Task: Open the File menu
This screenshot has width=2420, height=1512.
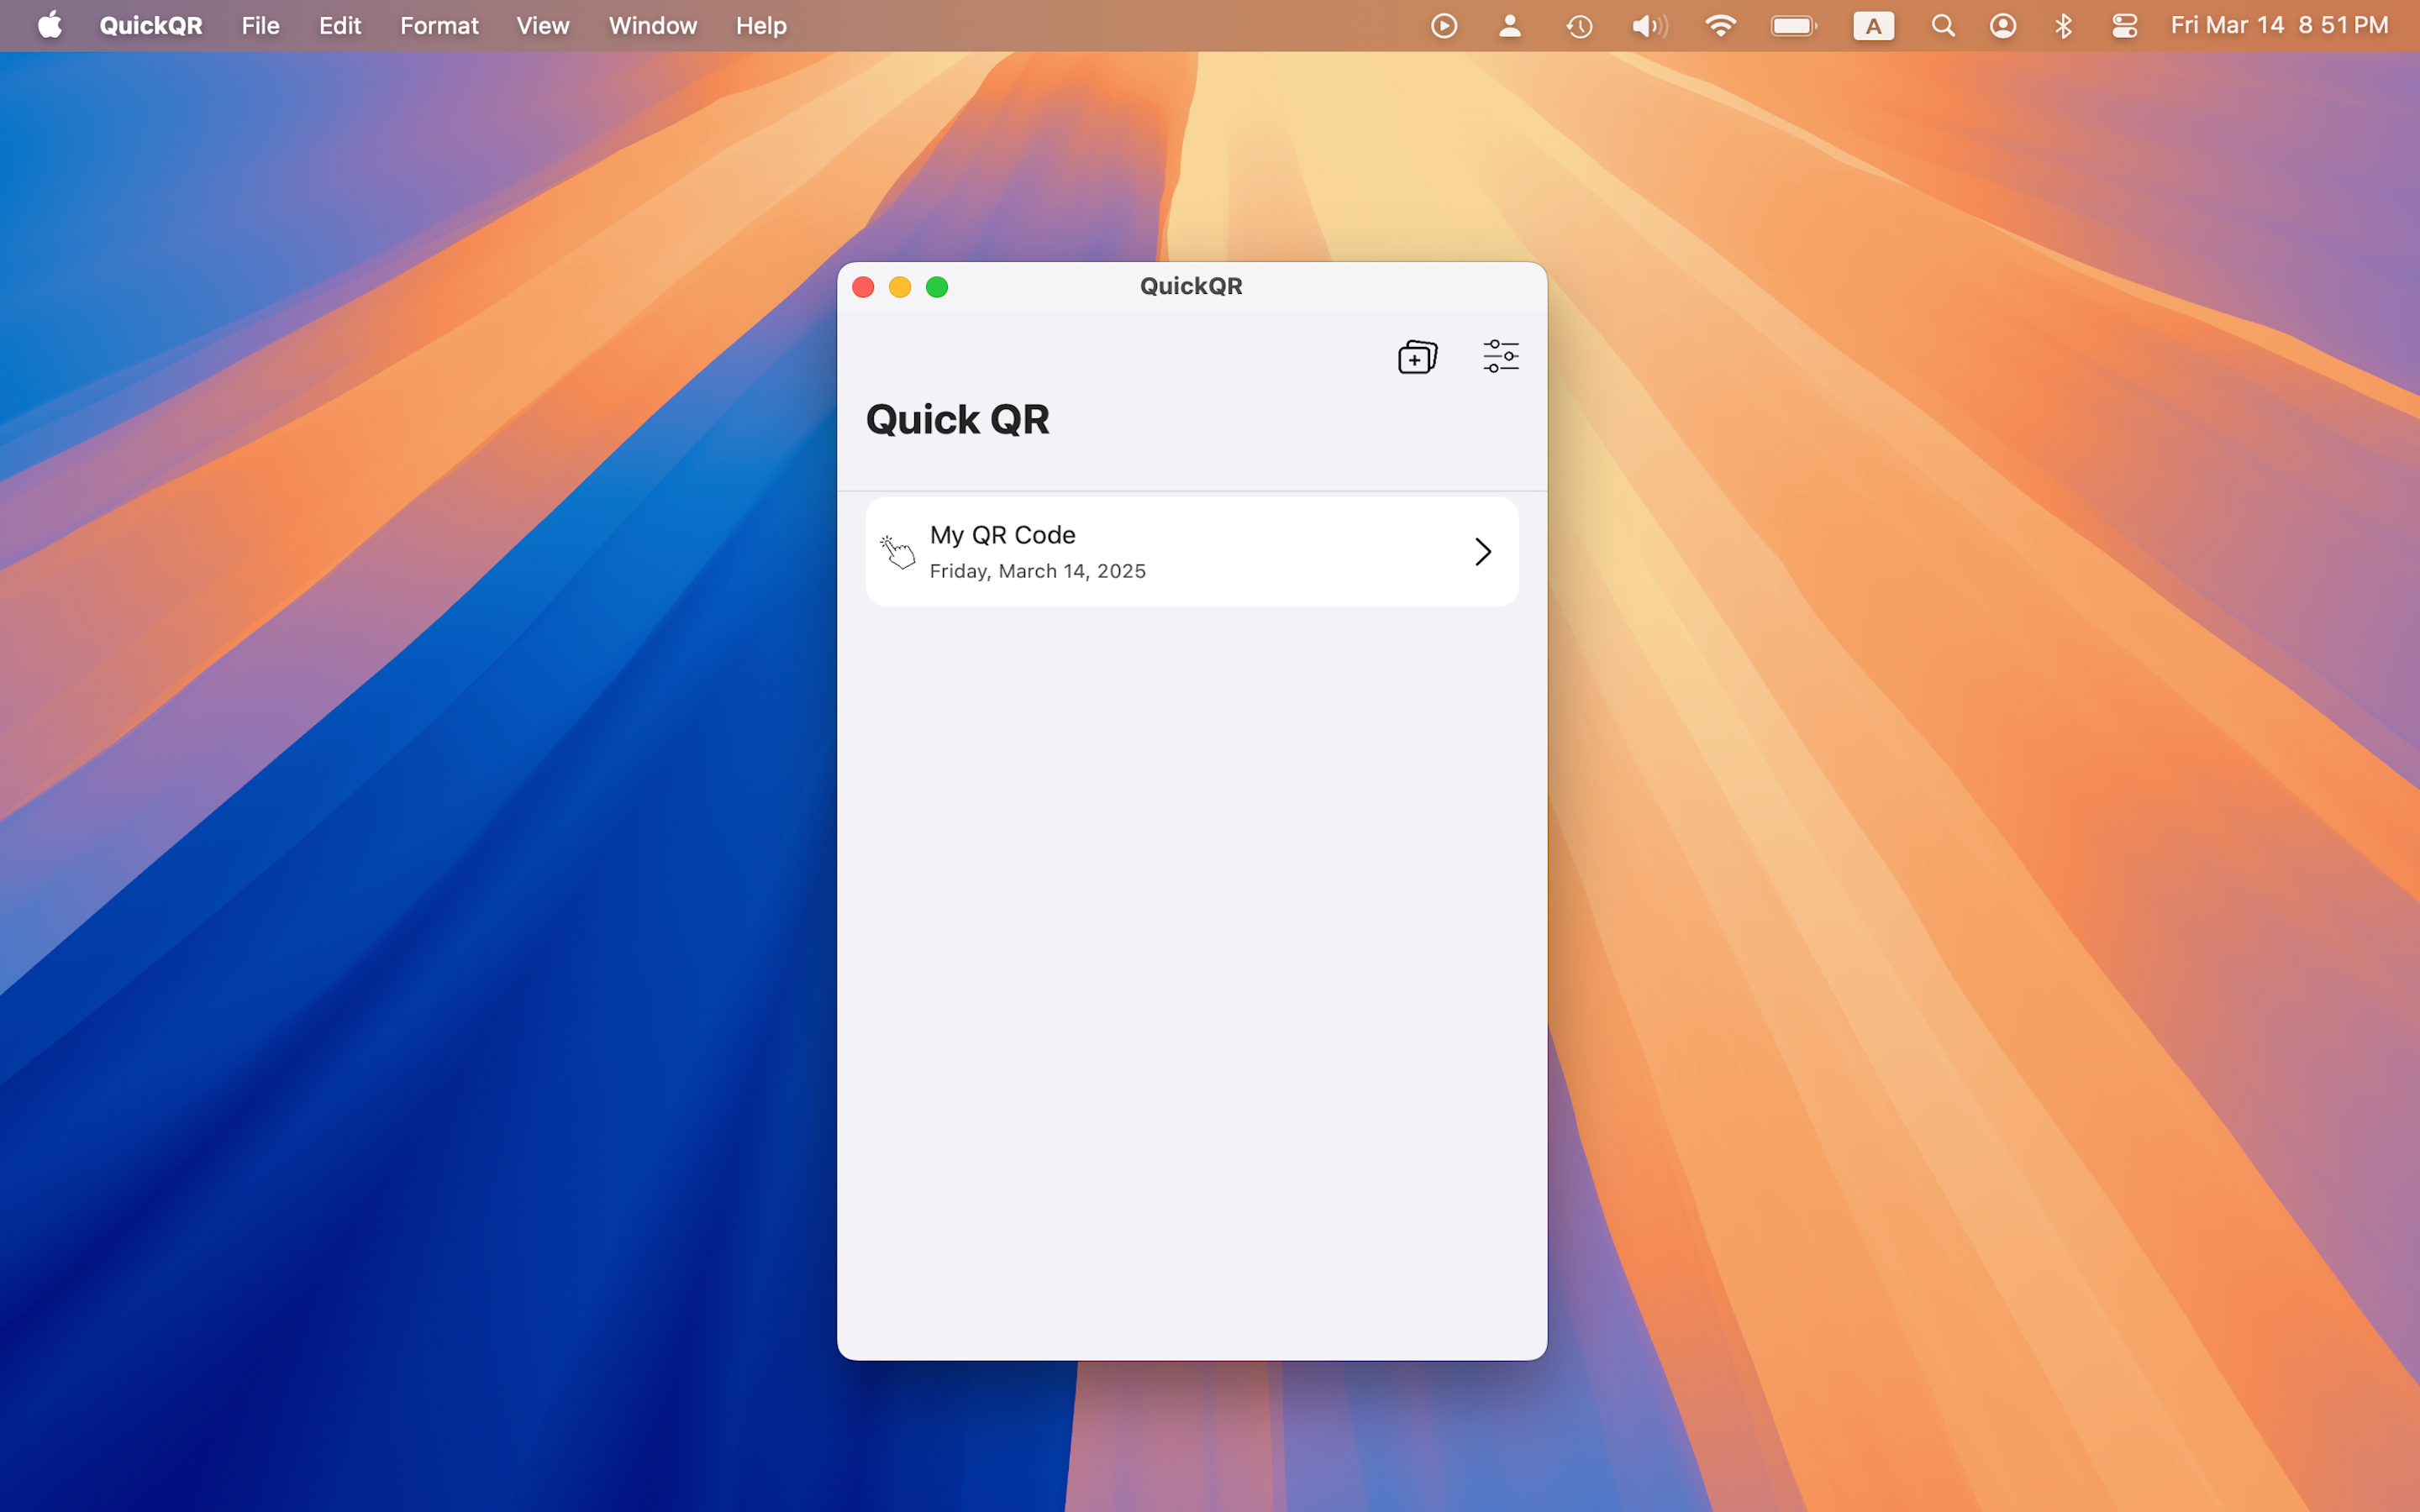Action: click(x=260, y=25)
